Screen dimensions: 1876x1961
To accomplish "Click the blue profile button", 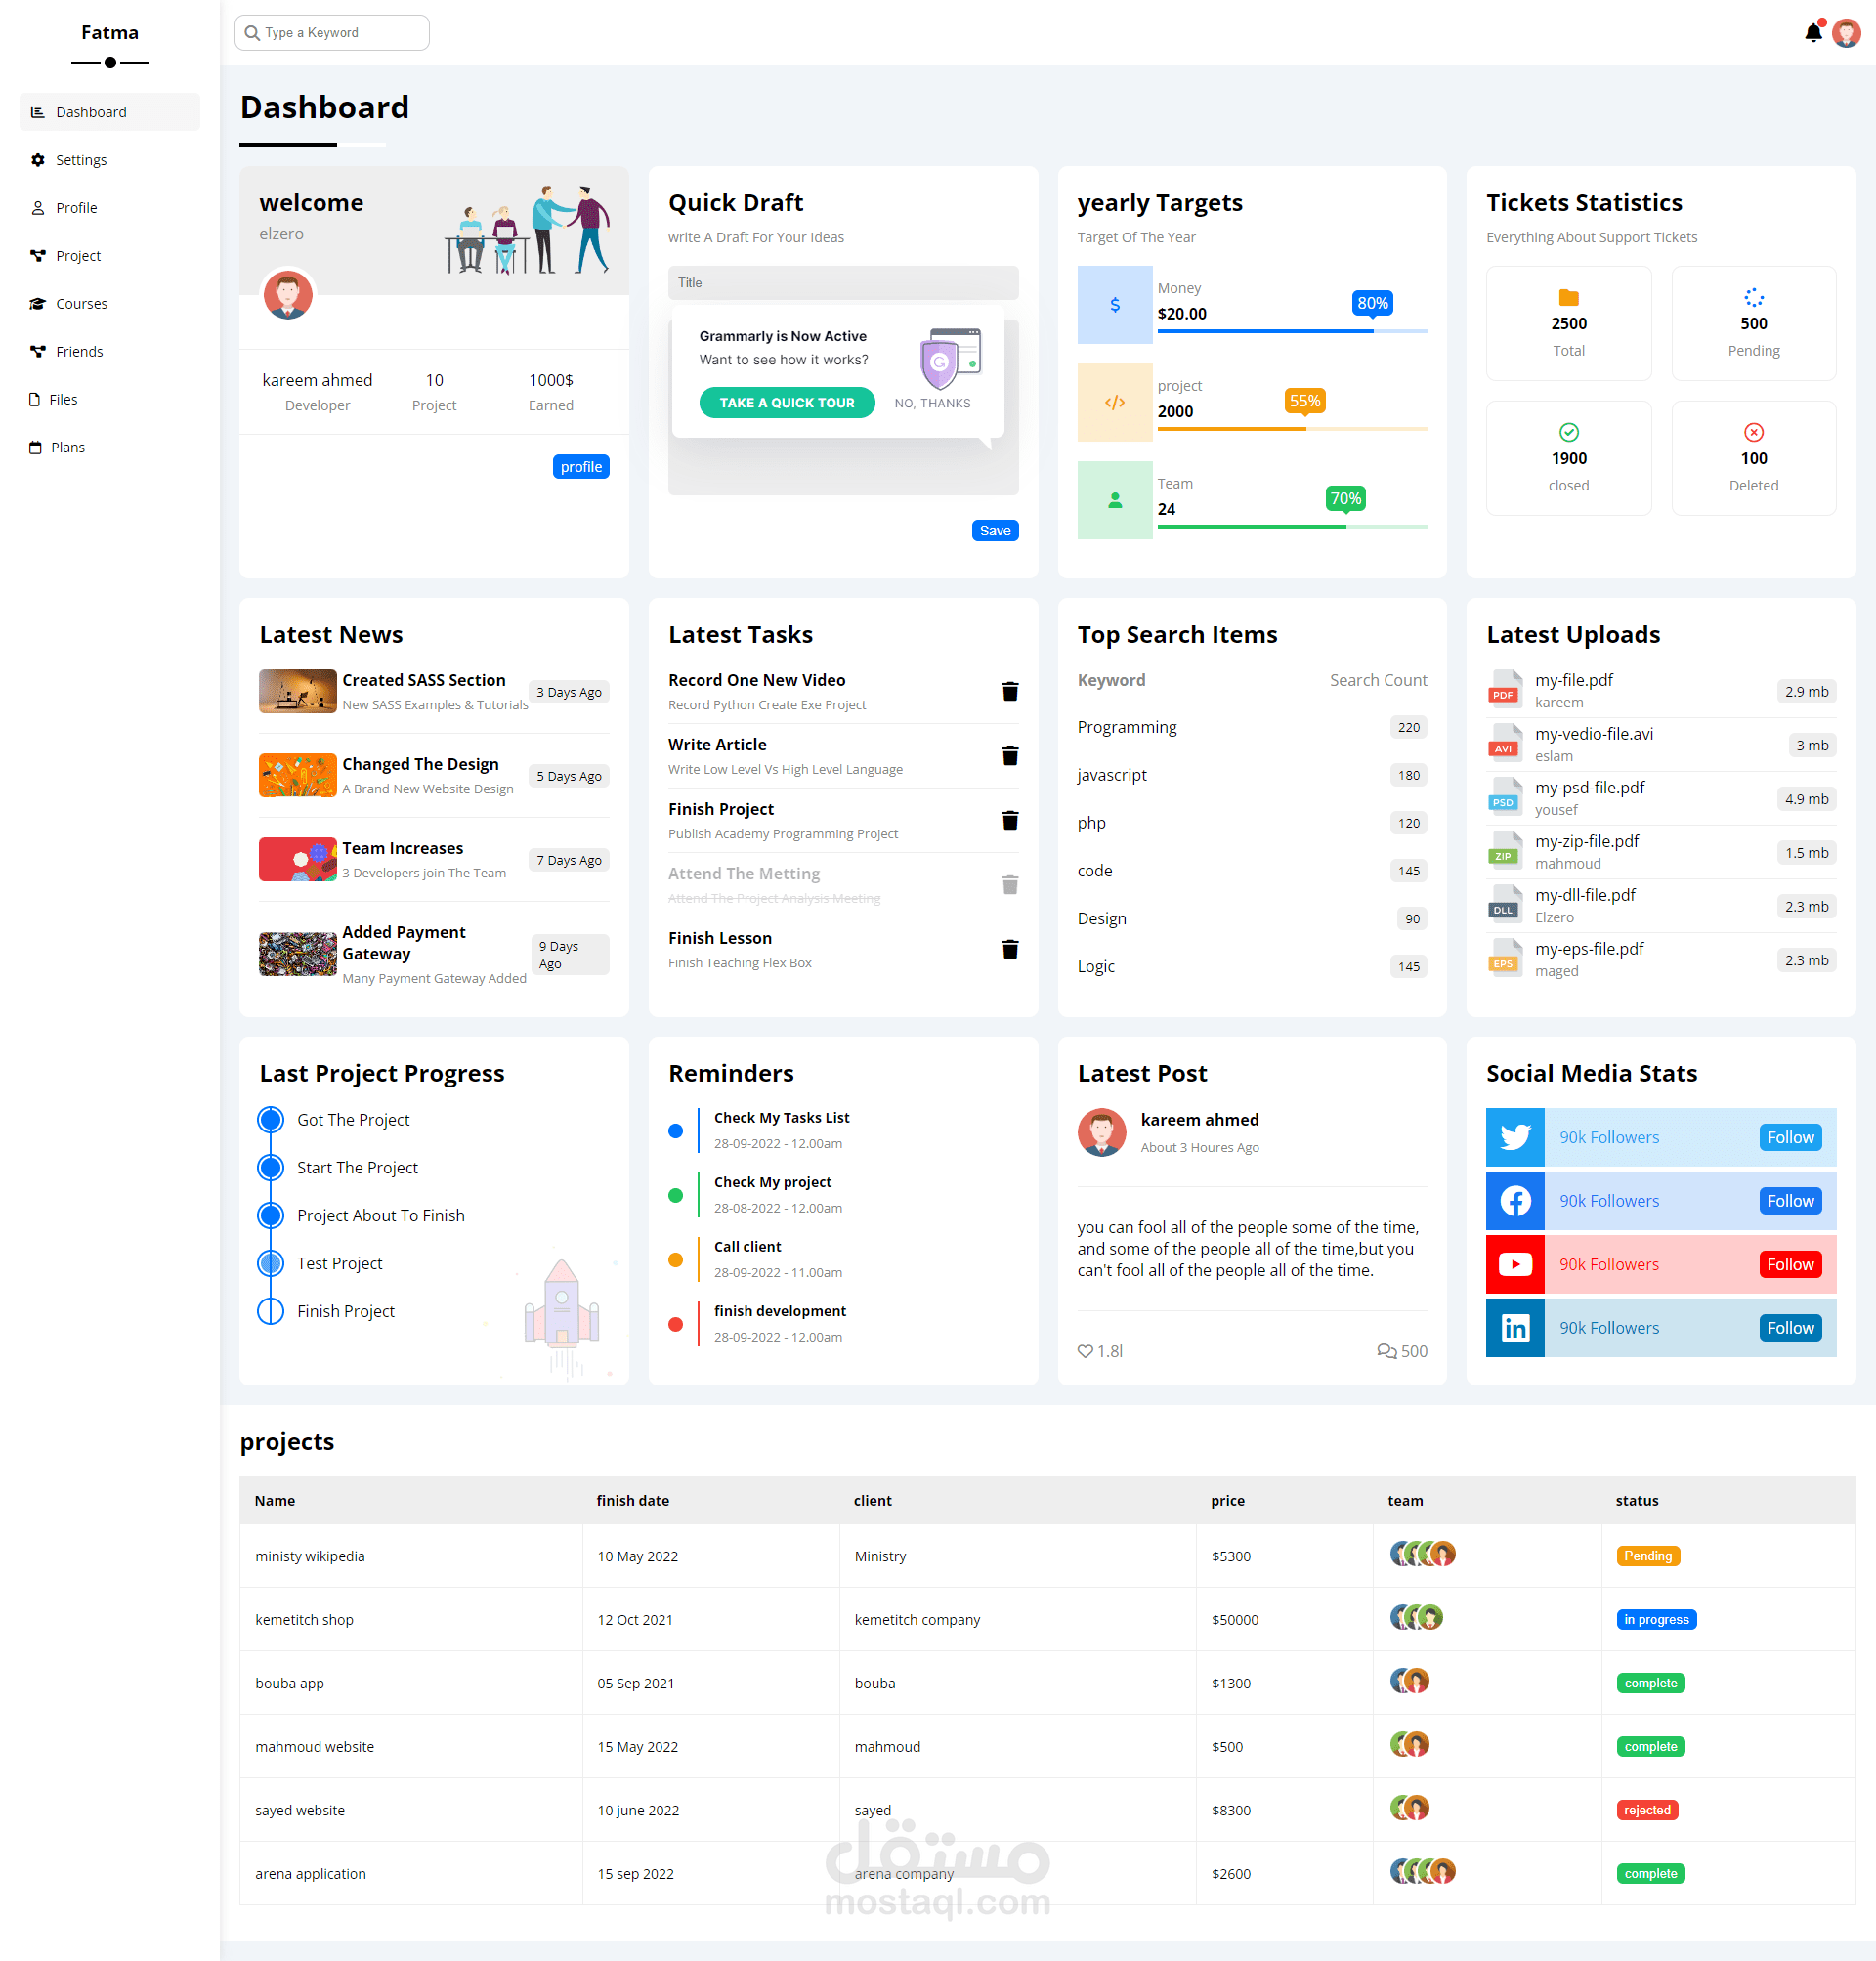I will (x=580, y=467).
